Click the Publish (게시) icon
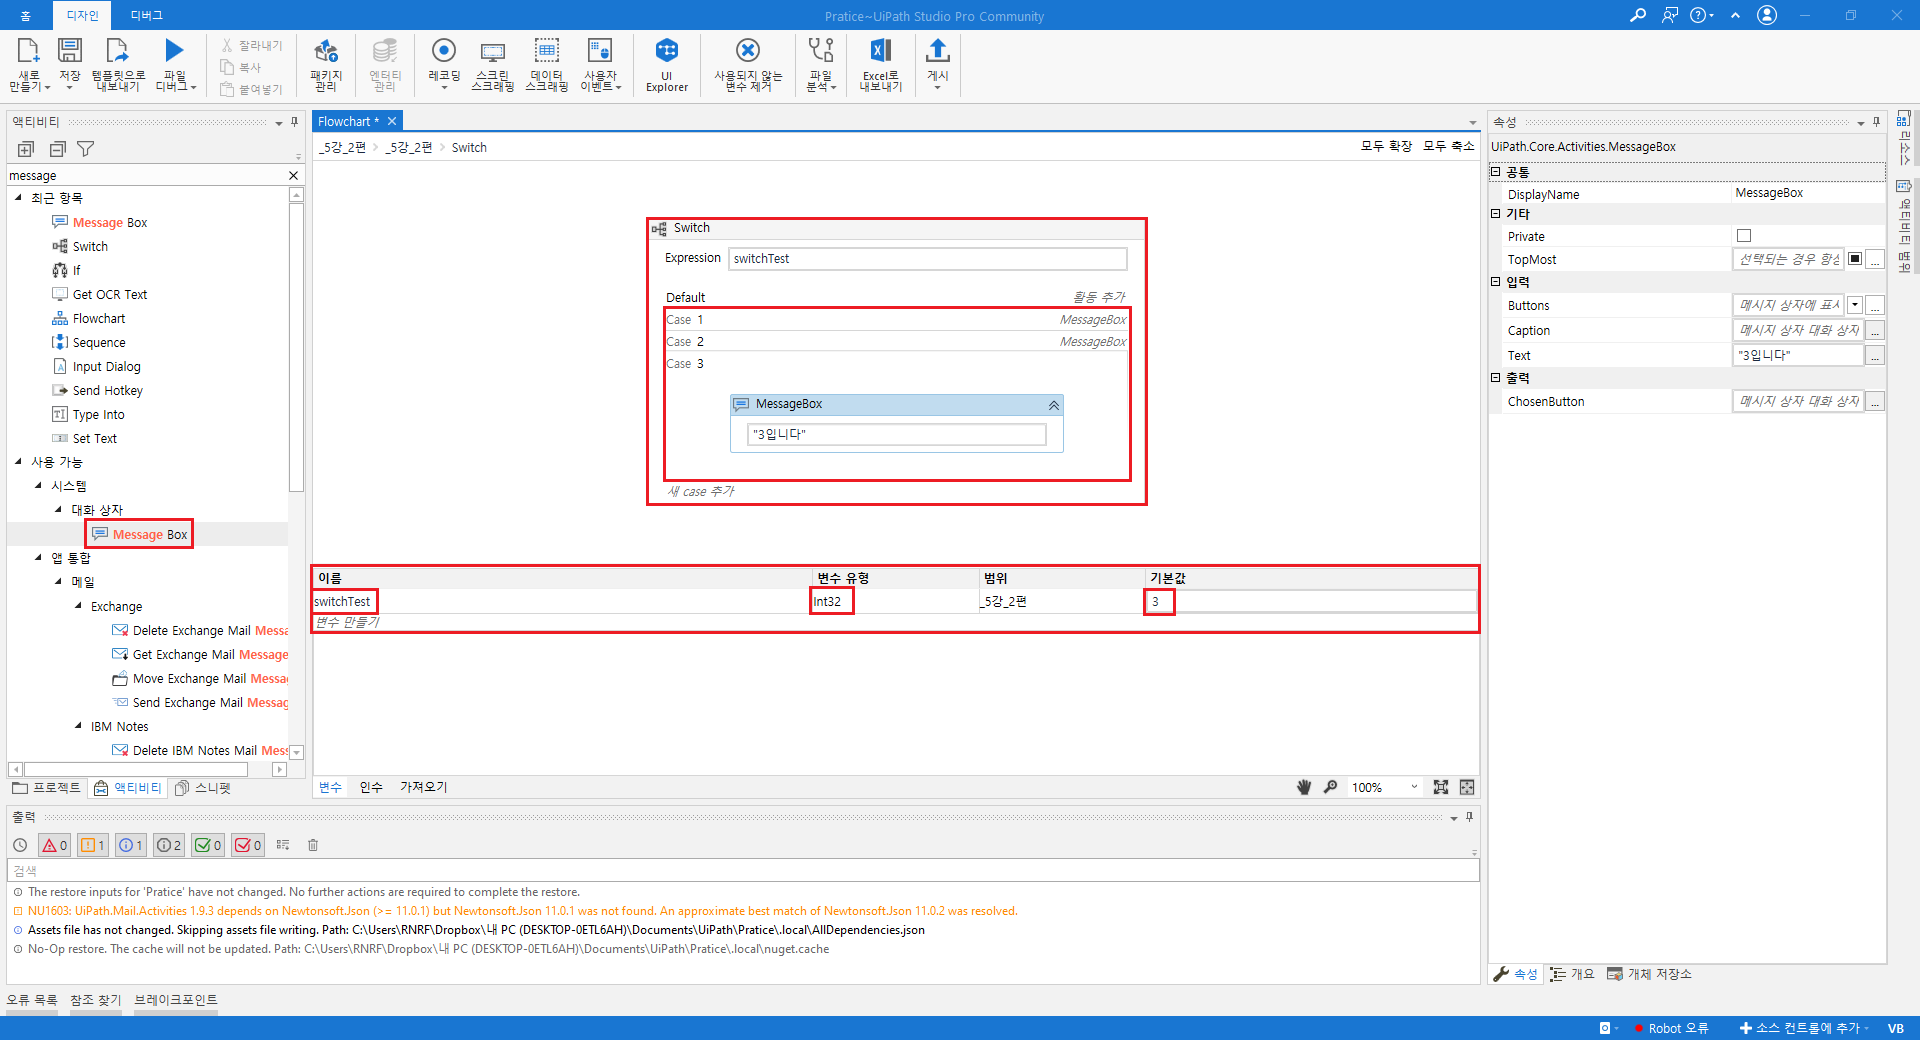Image resolution: width=1920 pixels, height=1040 pixels. pyautogui.click(x=937, y=64)
